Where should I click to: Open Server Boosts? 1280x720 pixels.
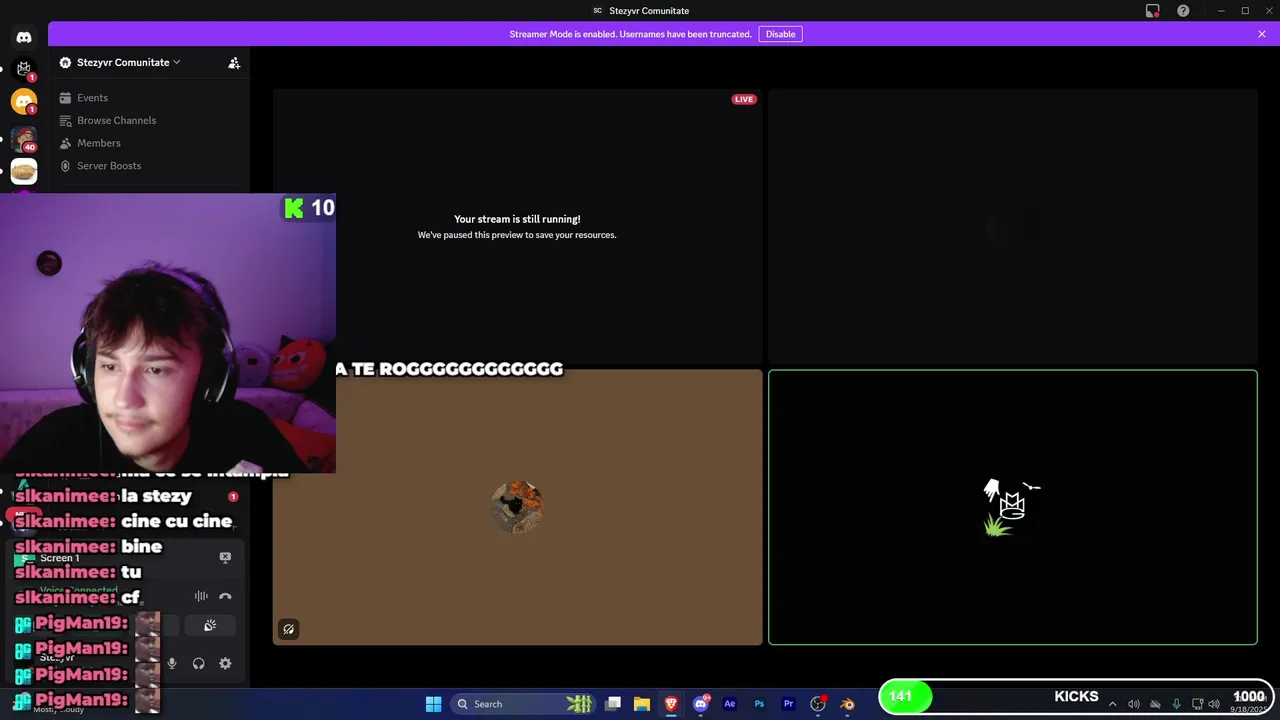click(109, 166)
